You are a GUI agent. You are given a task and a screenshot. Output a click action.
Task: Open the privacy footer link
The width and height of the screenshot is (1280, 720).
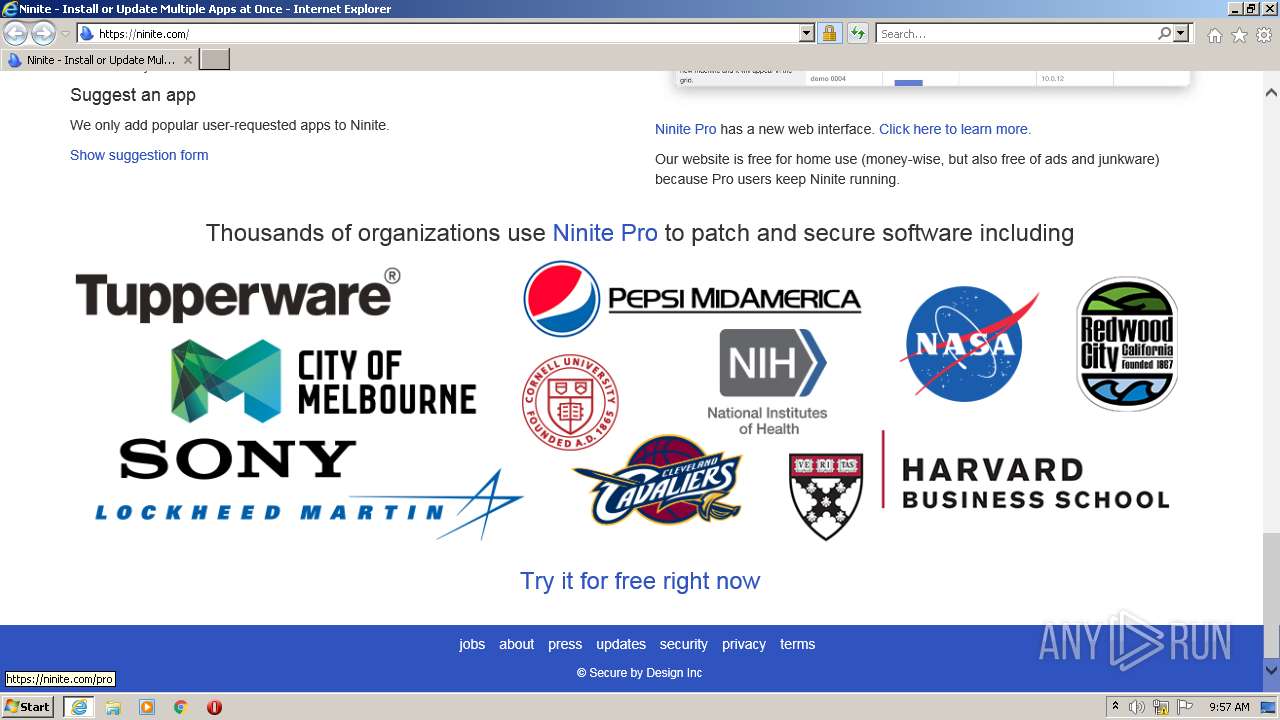744,644
